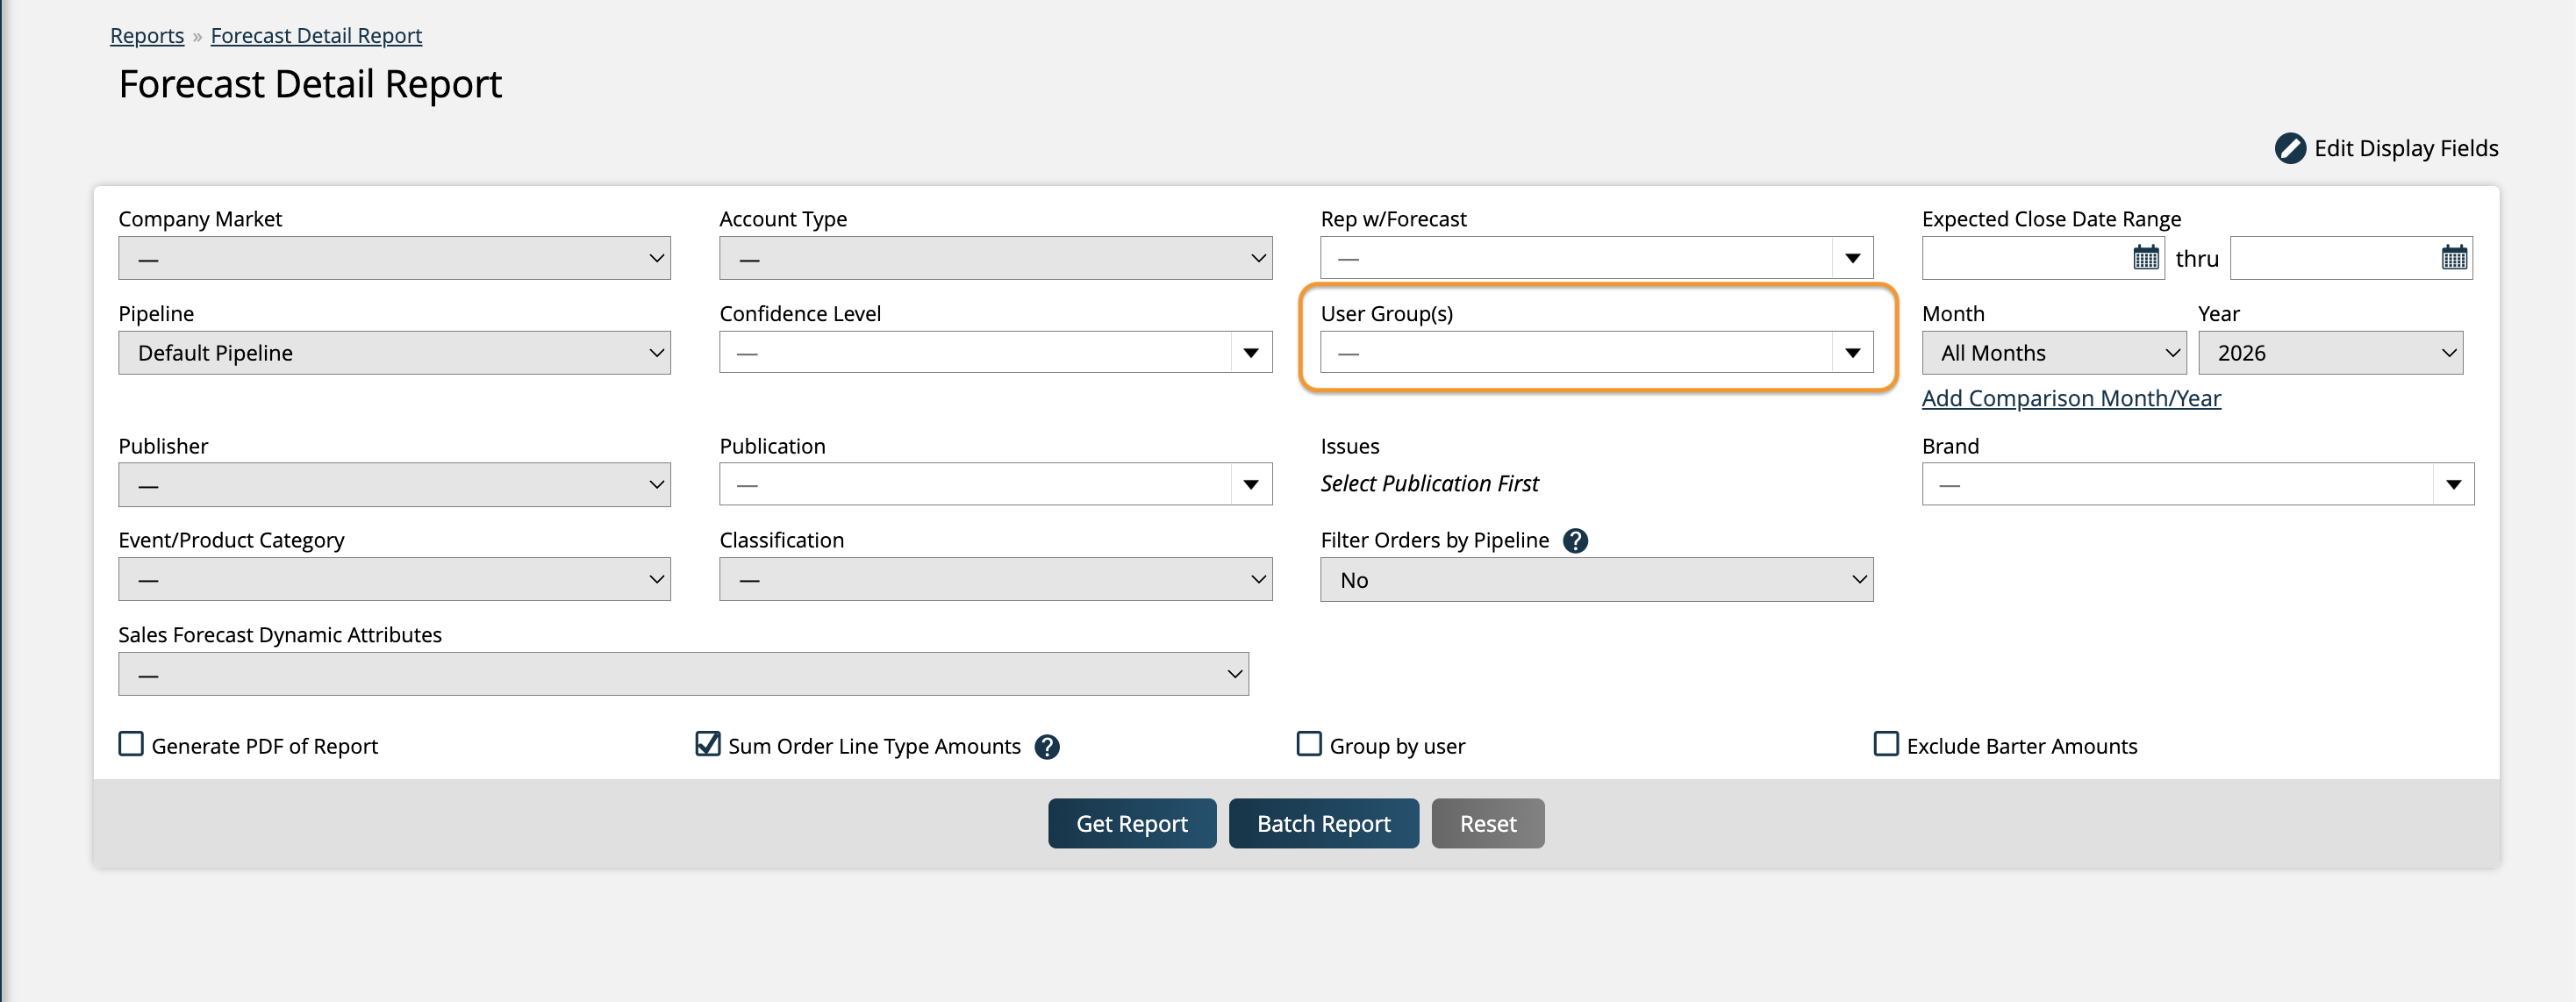The image size is (2576, 1002).
Task: Tick Exclude Barter Amounts checkbox
Action: click(x=1885, y=744)
